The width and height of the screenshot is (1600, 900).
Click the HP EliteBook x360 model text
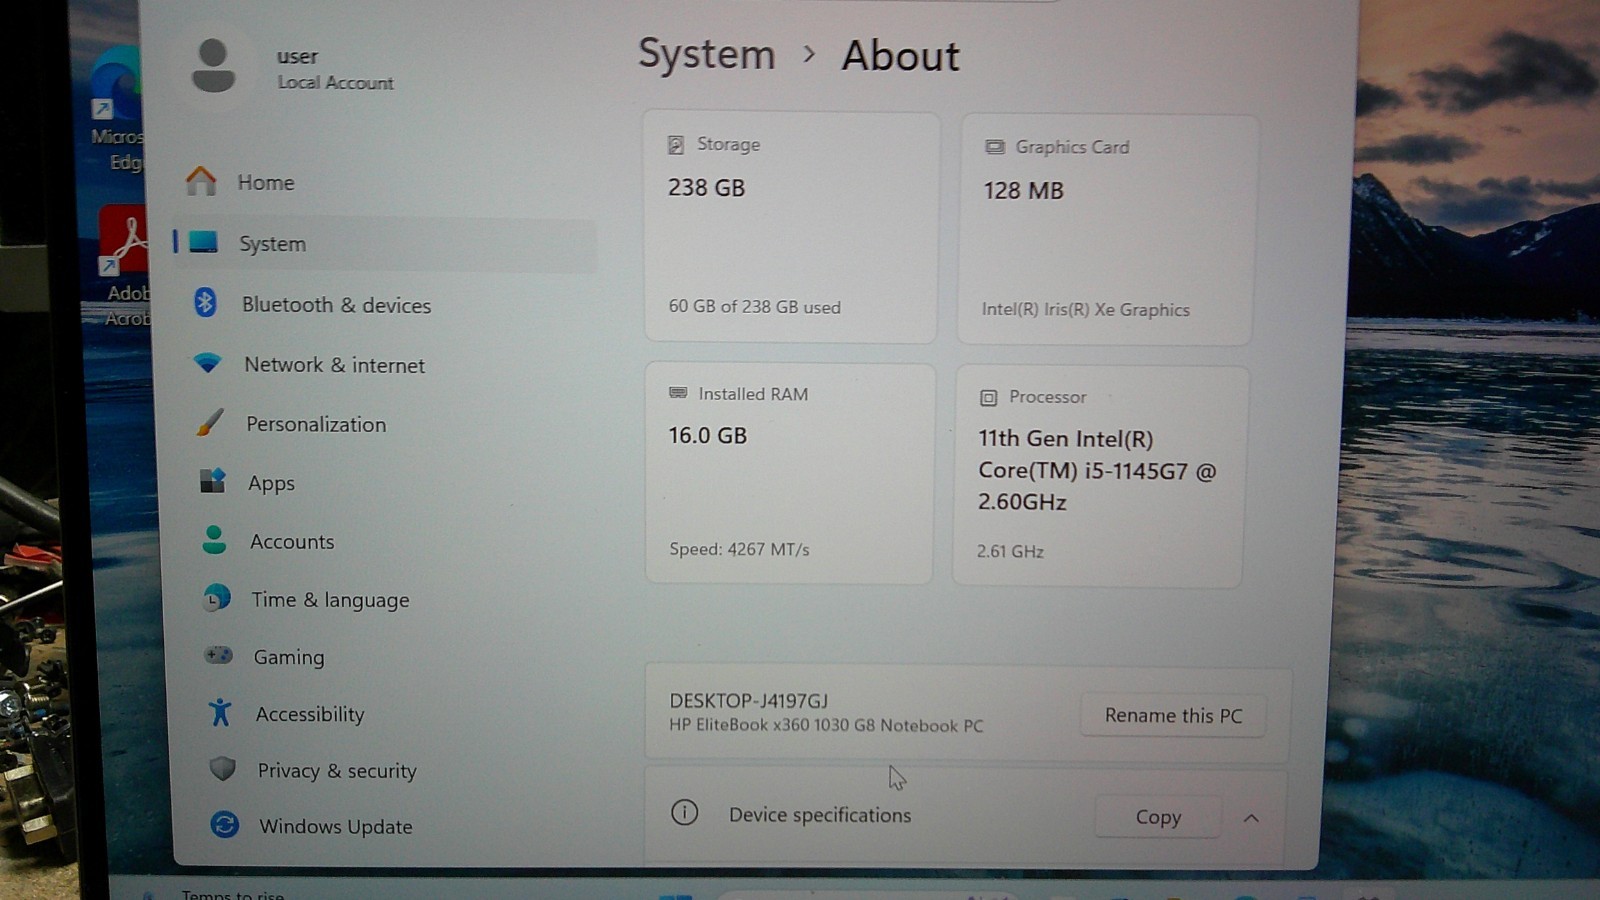click(x=826, y=725)
